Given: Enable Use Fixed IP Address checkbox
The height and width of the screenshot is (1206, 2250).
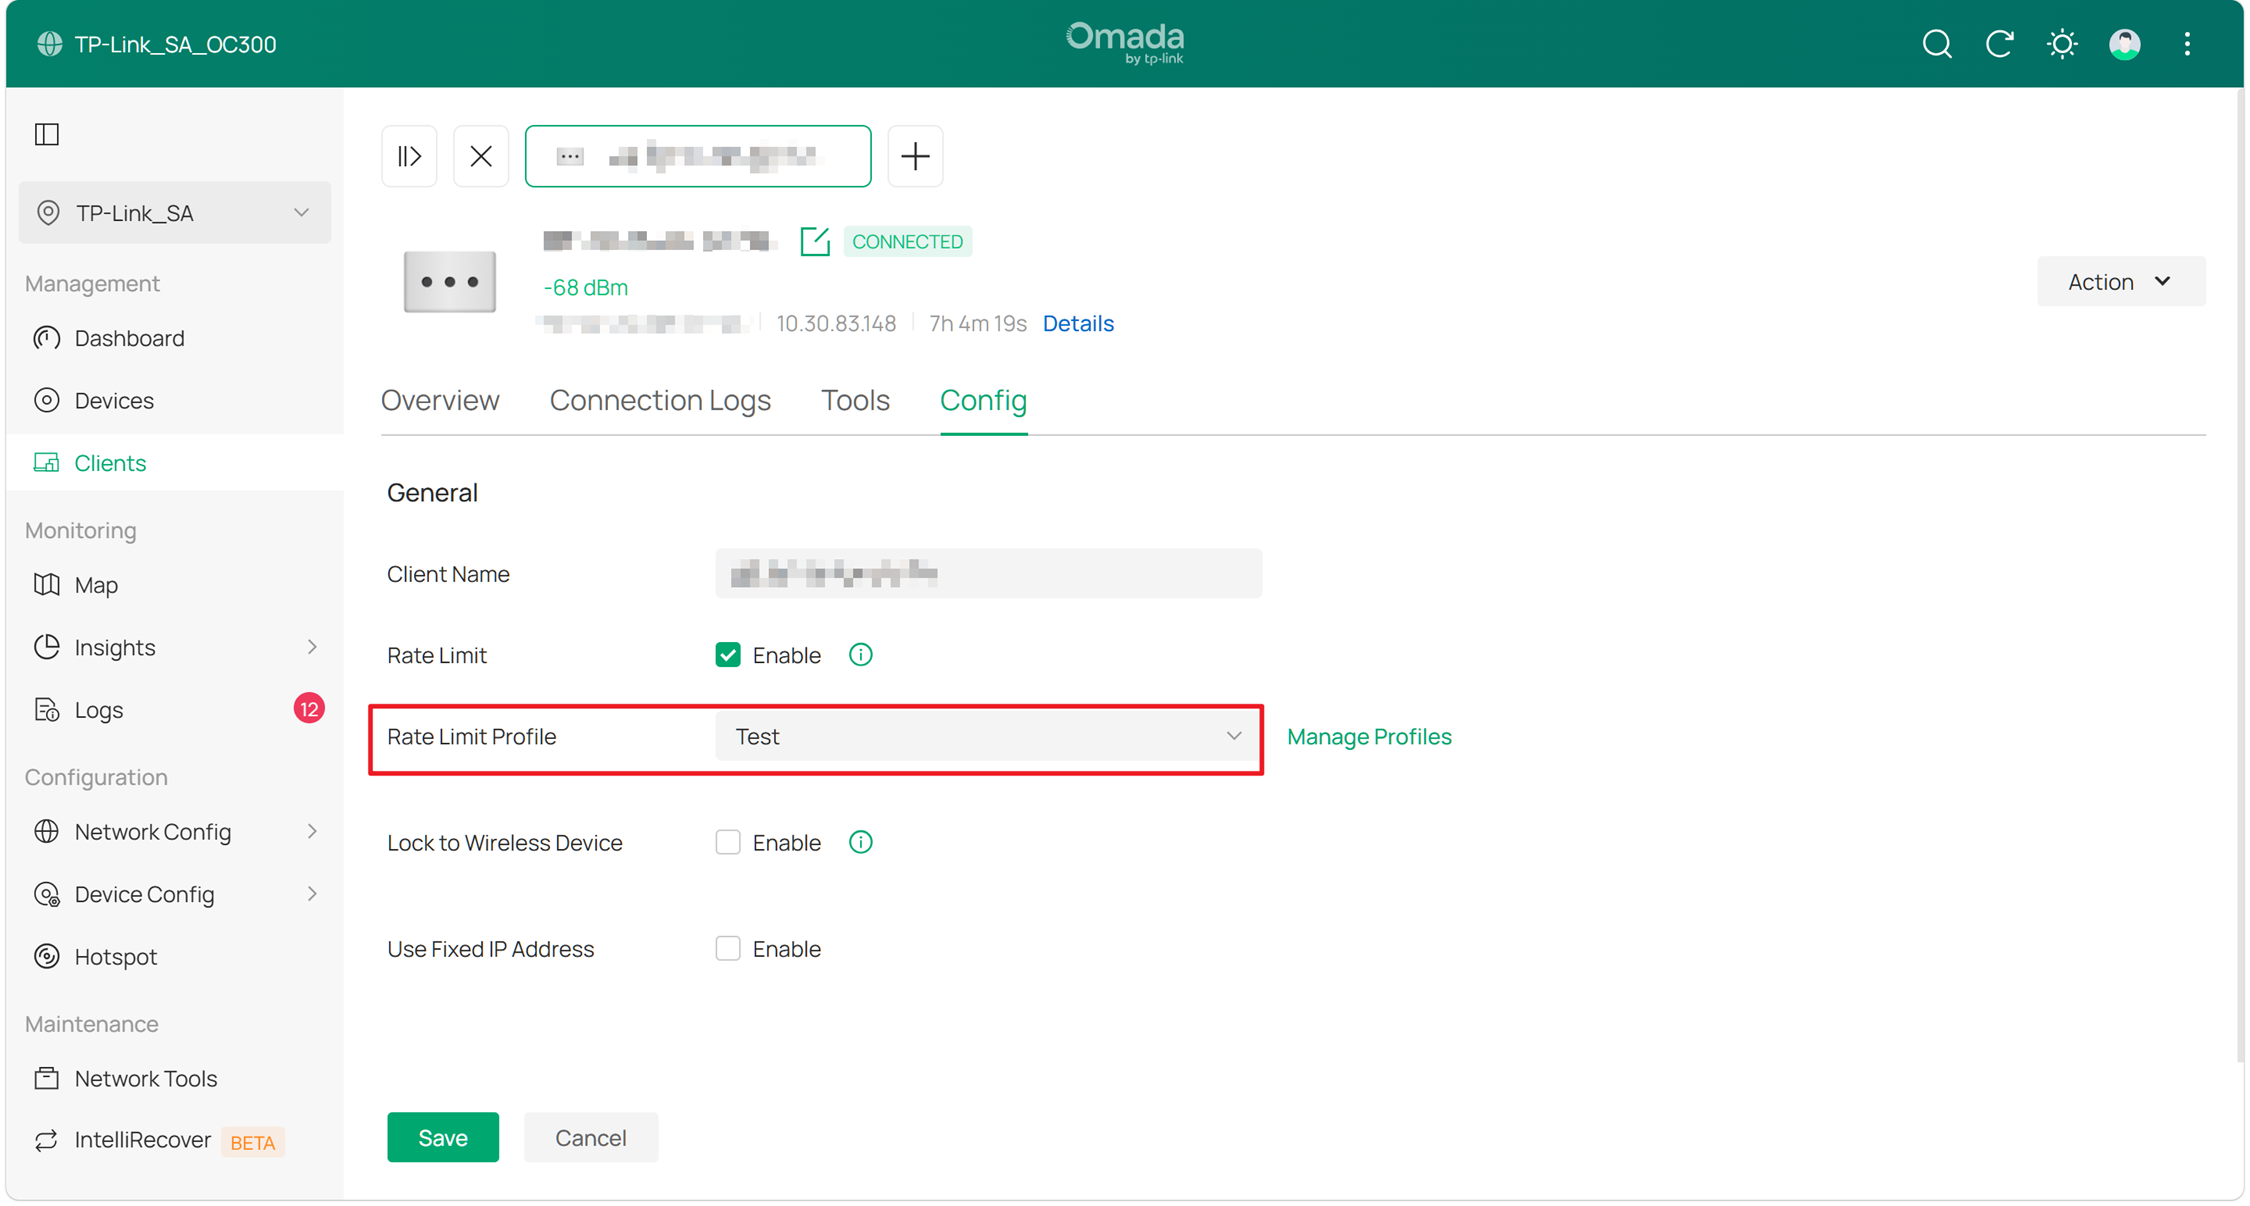Looking at the screenshot, I should tap(728, 948).
